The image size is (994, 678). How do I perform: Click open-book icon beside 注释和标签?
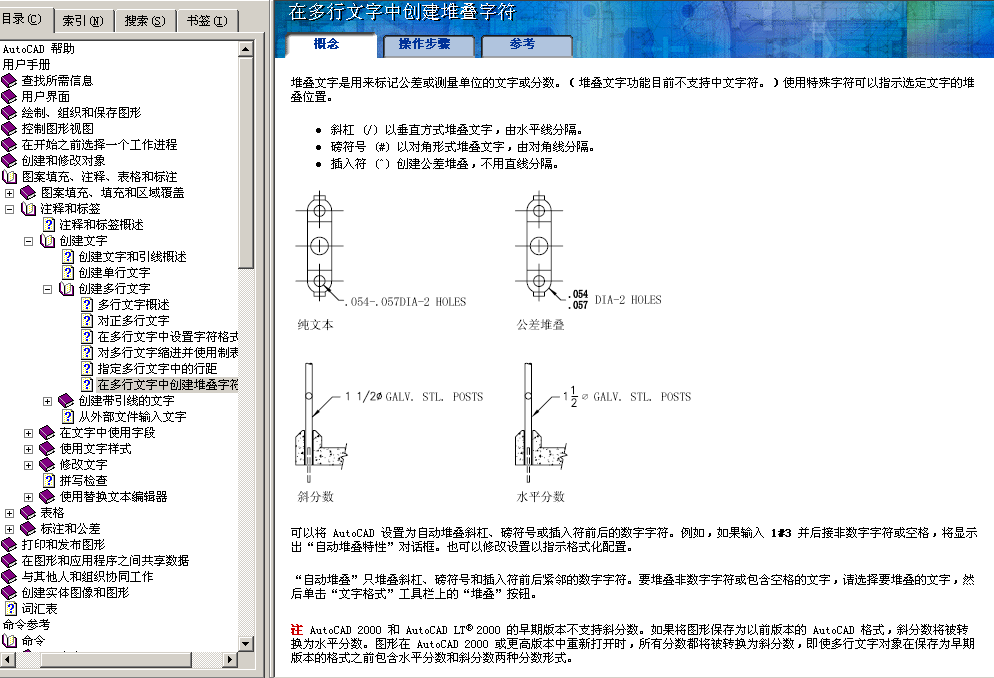[x=29, y=209]
